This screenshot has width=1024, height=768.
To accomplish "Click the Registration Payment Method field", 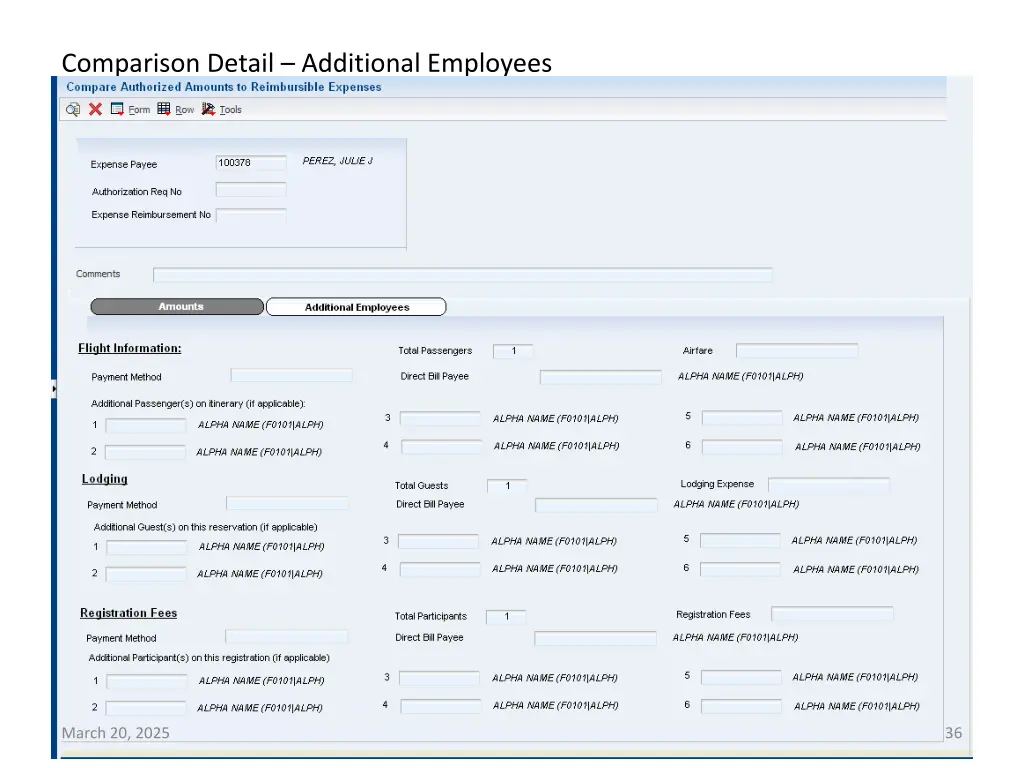I will click(286, 636).
